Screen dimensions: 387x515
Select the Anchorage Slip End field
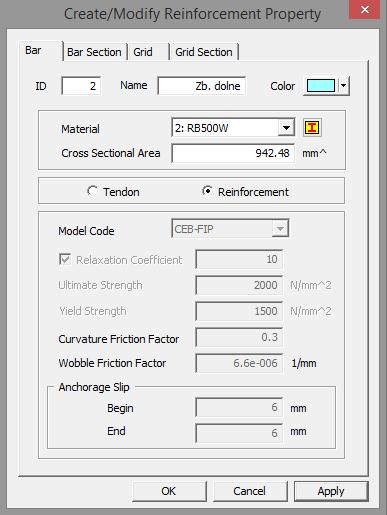pyautogui.click(x=239, y=433)
